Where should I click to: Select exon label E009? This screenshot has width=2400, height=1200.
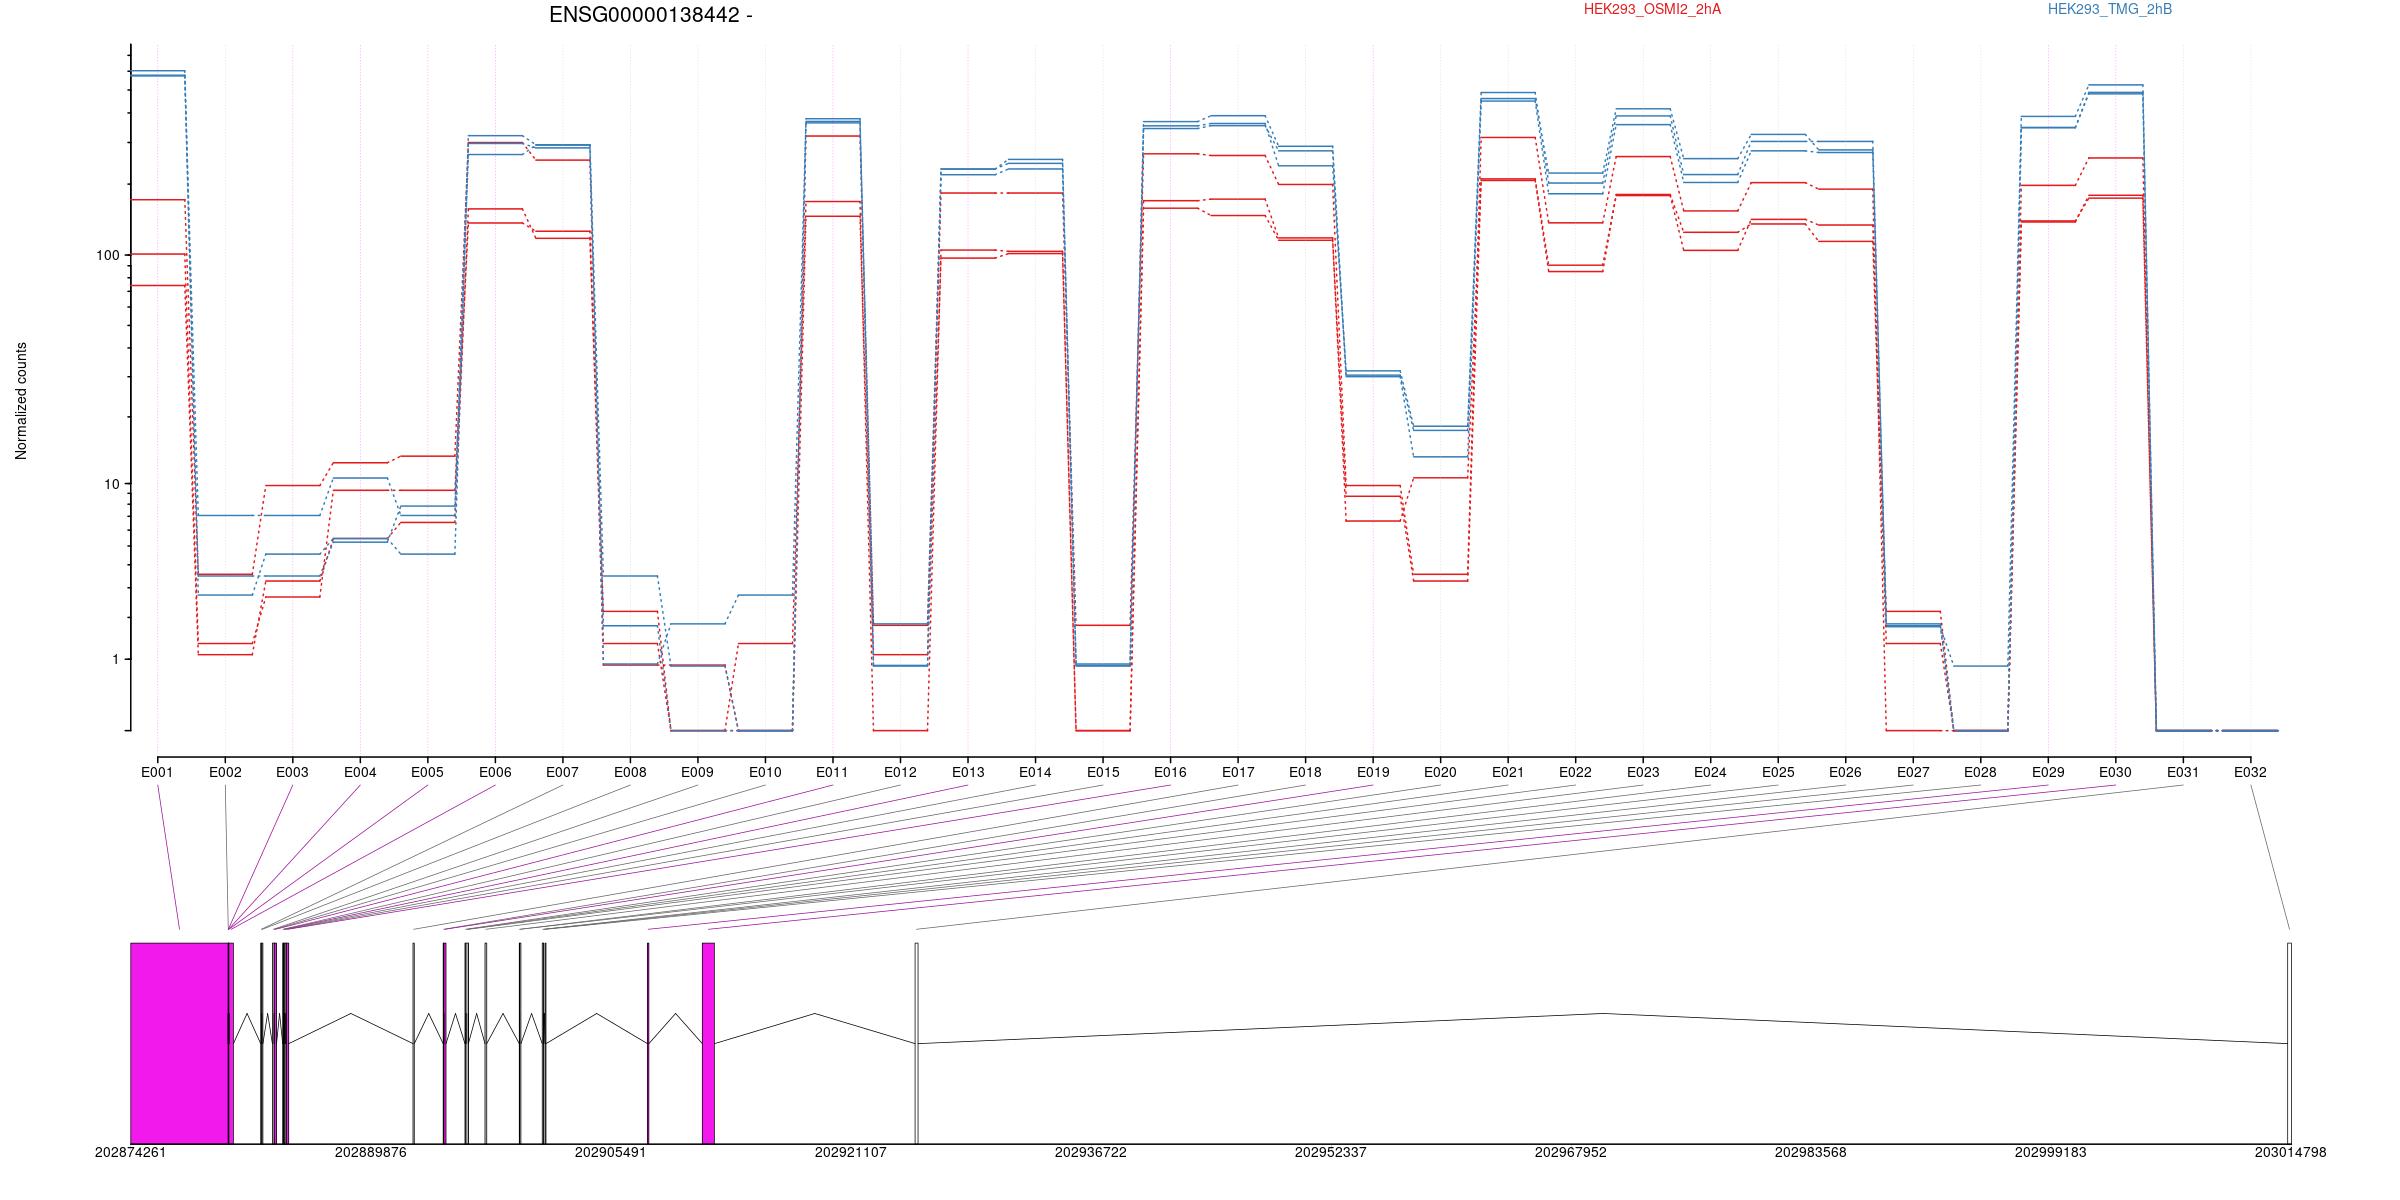pyautogui.click(x=697, y=772)
